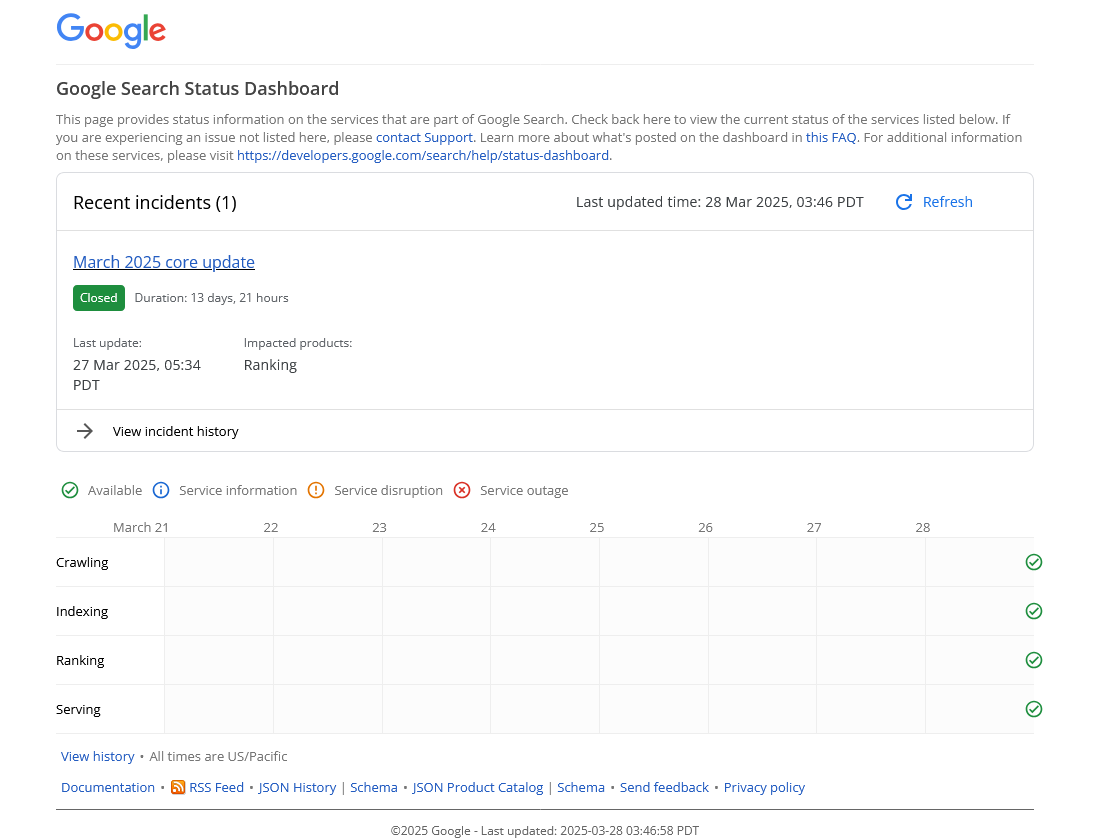This screenshot has width=1101, height=839.
Task: Click the 22 date column header
Action: click(271, 527)
